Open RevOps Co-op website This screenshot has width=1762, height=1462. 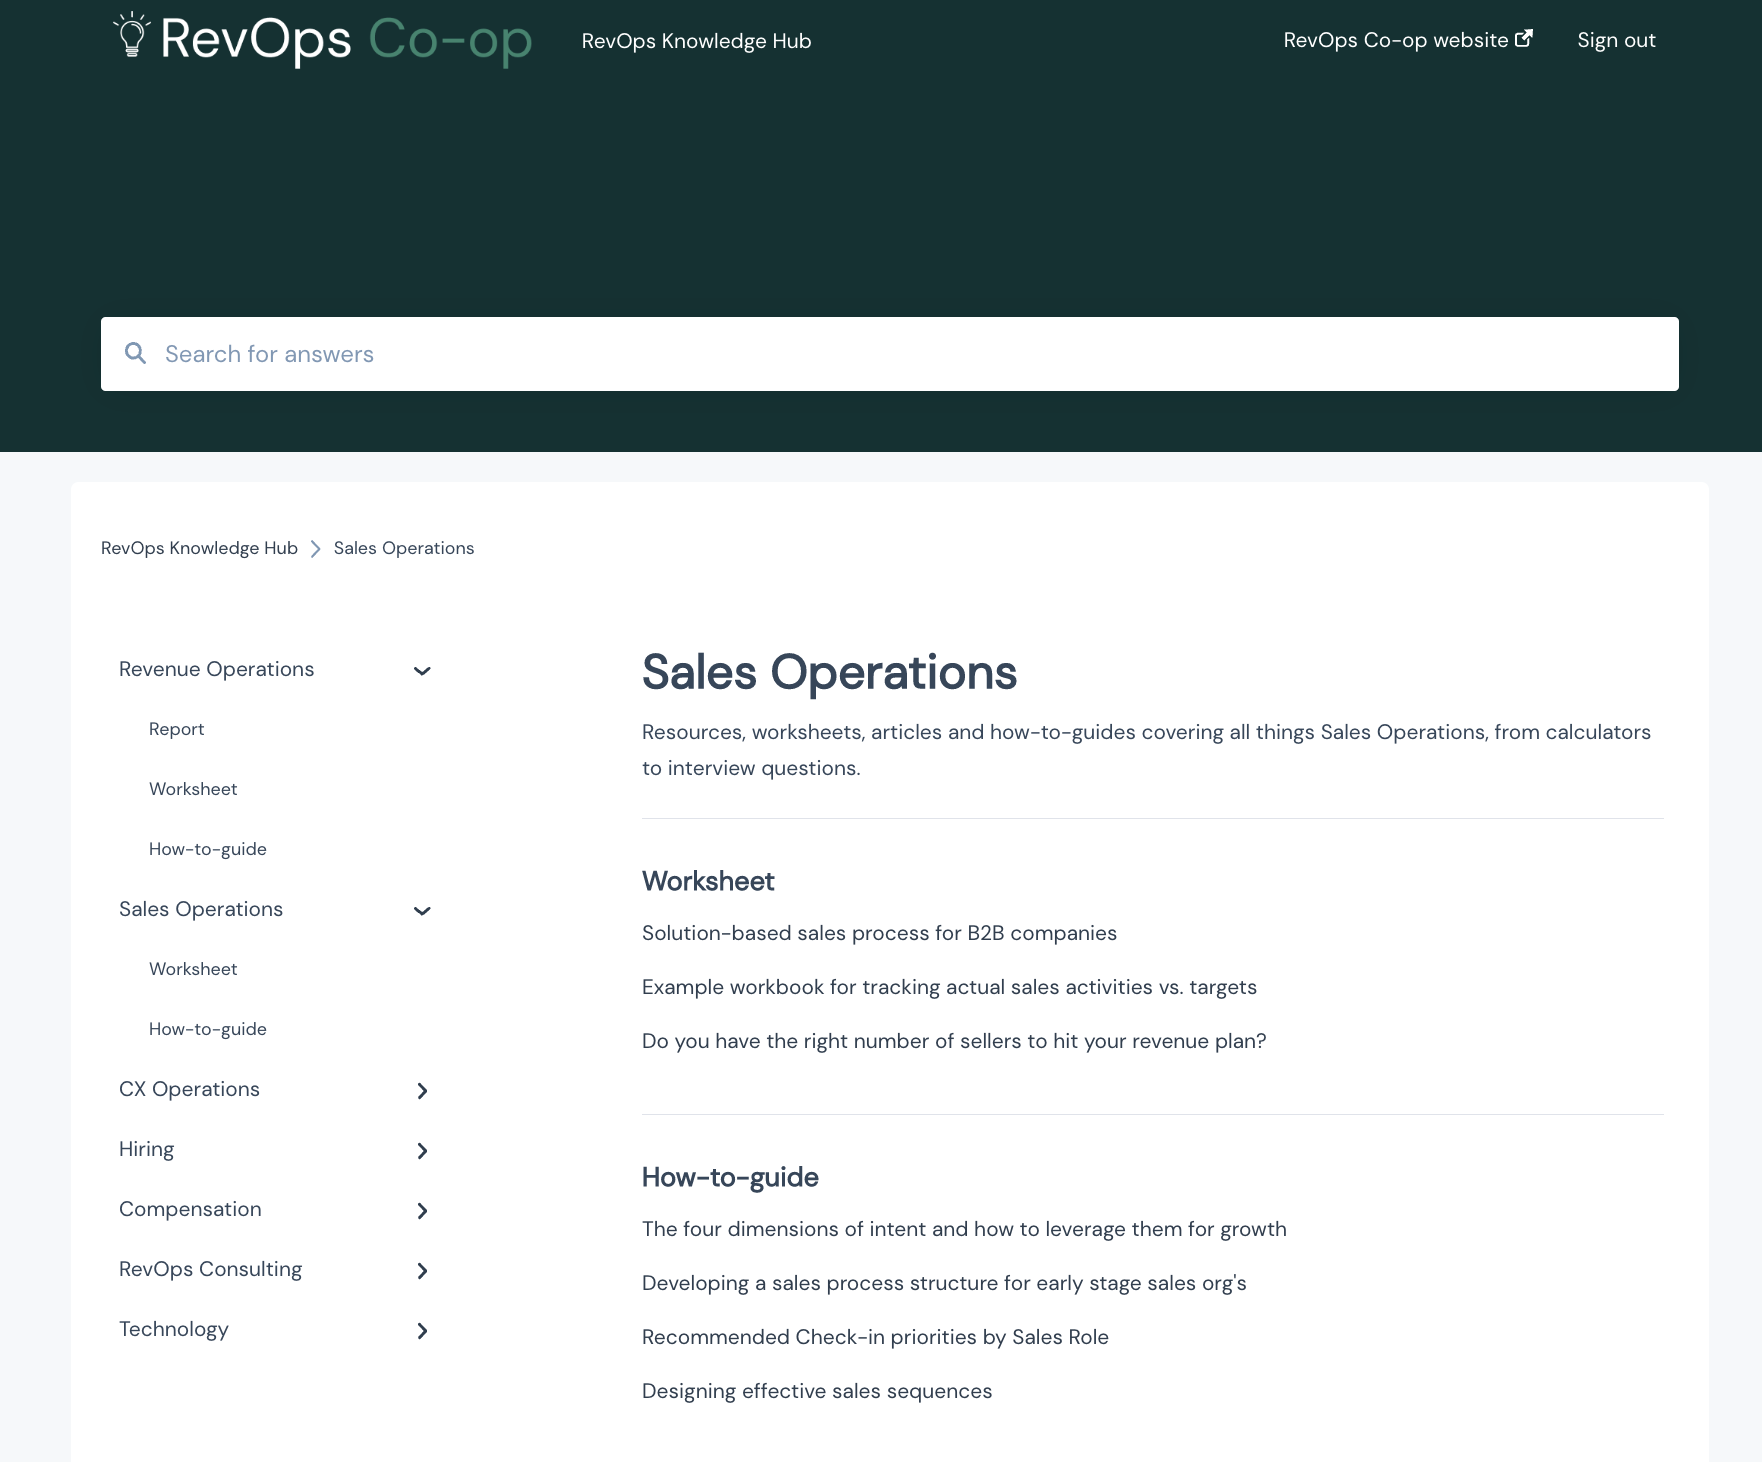point(1392,40)
